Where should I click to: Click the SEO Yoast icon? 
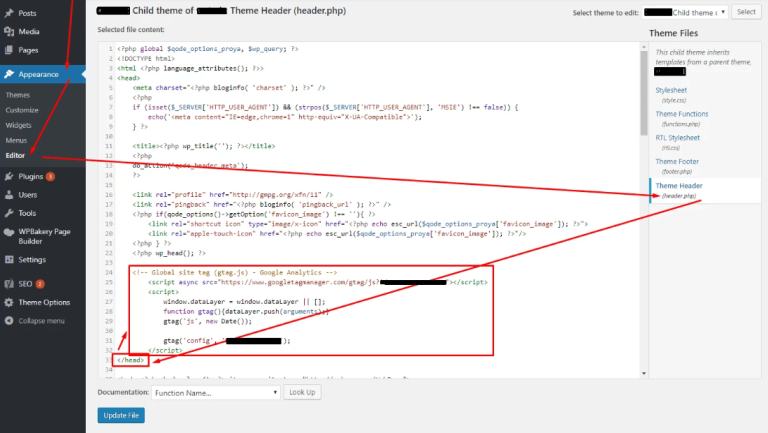[9, 284]
